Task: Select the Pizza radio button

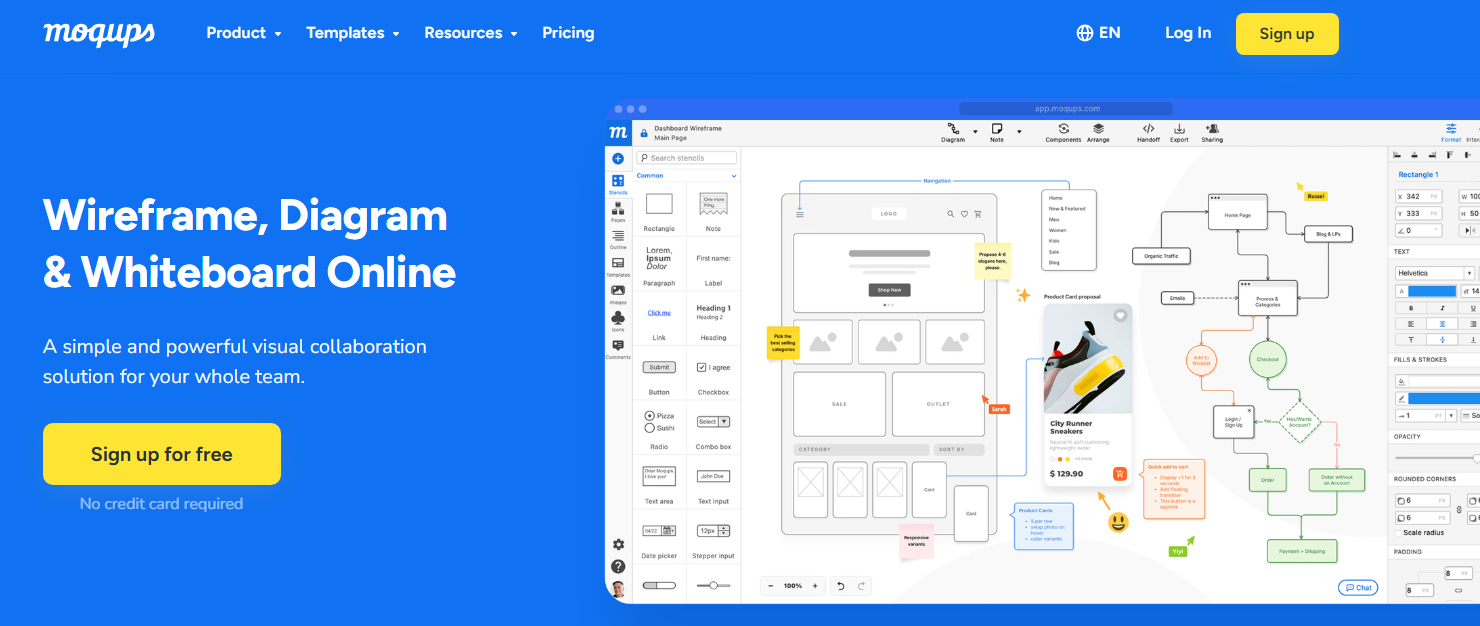Action: (649, 415)
